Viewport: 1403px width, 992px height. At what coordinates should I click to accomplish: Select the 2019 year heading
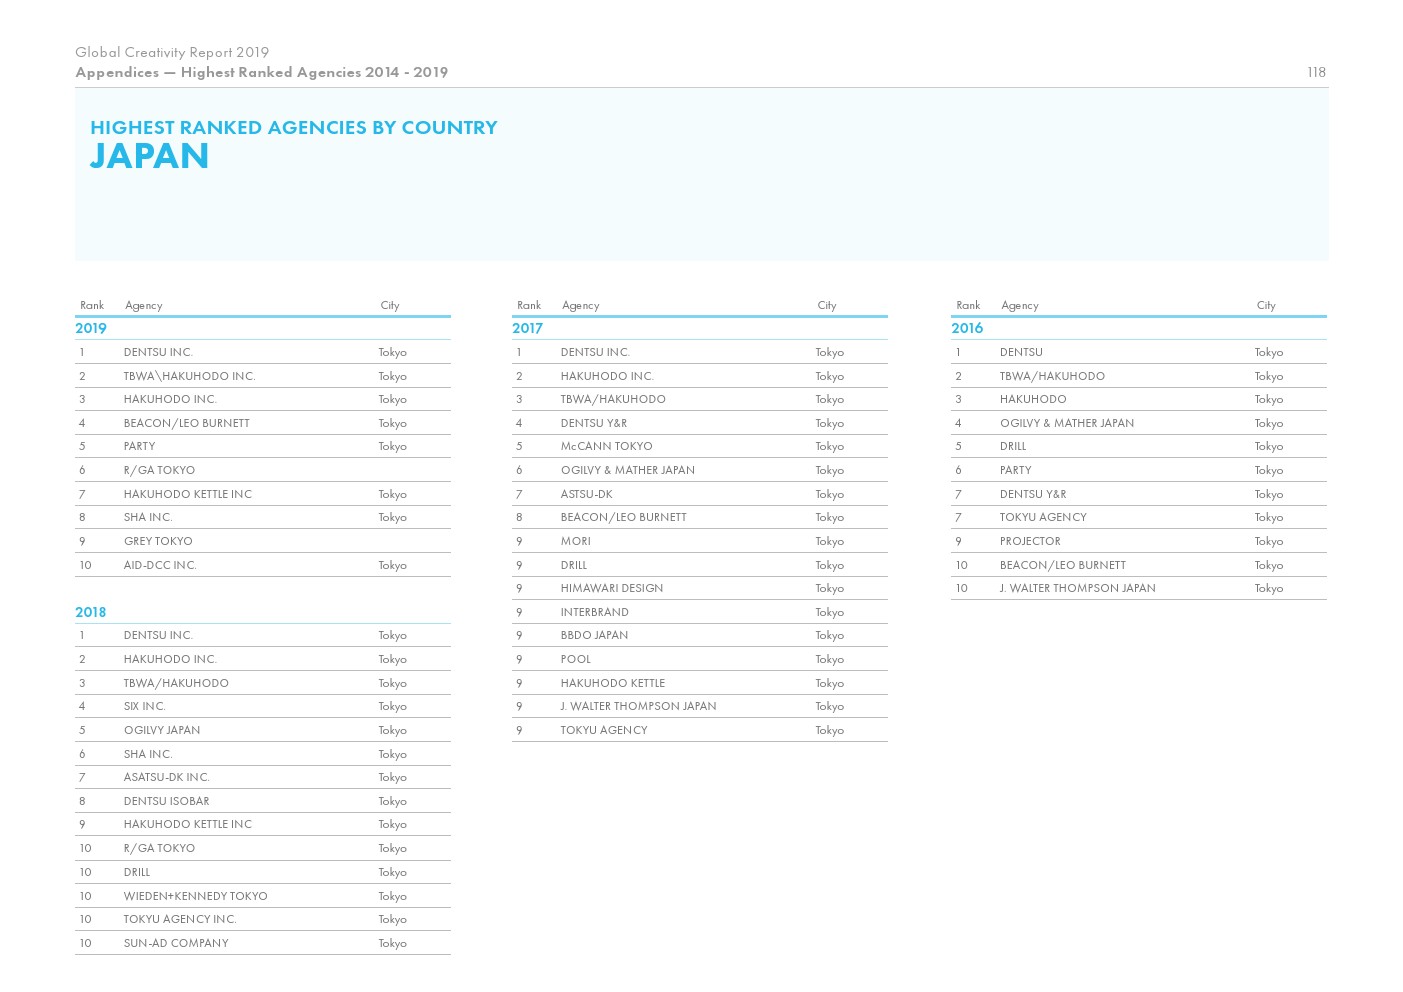[x=91, y=328]
